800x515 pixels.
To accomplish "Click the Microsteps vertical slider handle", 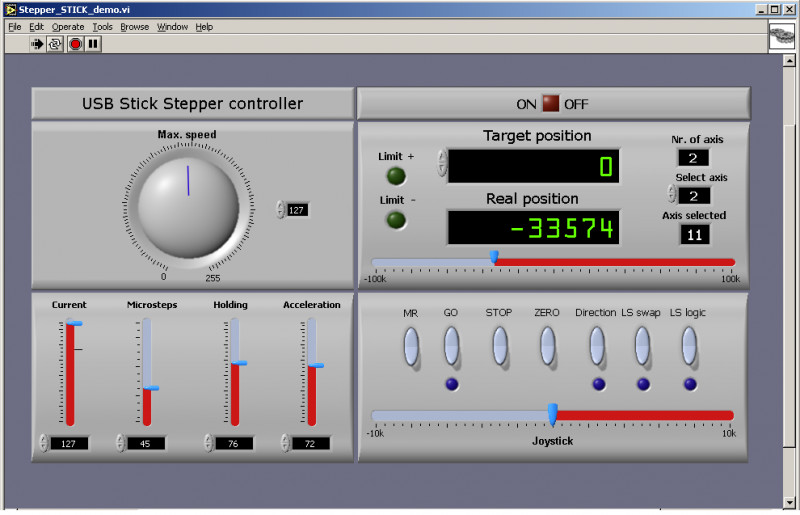I will click(151, 388).
